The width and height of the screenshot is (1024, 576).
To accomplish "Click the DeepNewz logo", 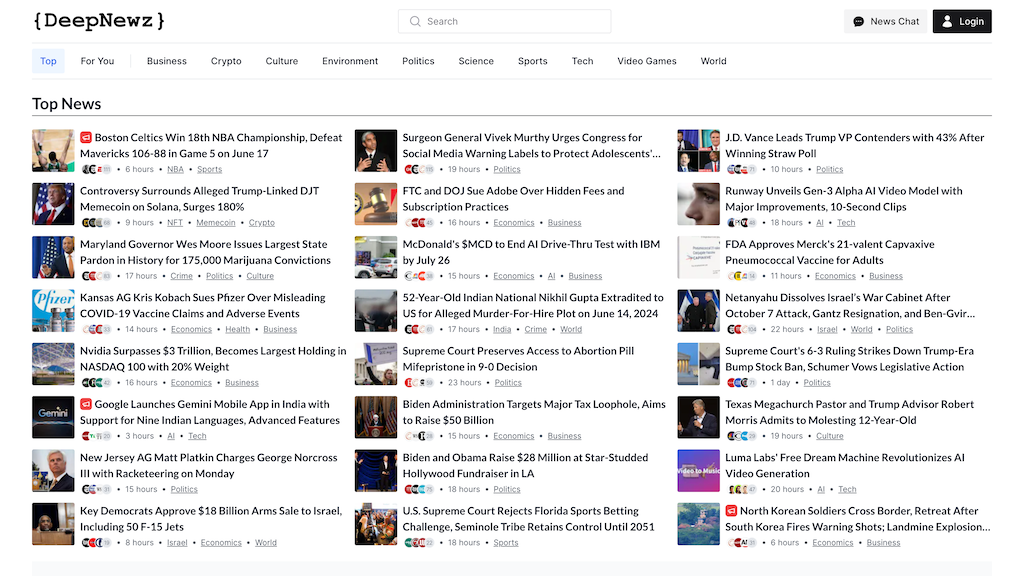I will (x=99, y=21).
